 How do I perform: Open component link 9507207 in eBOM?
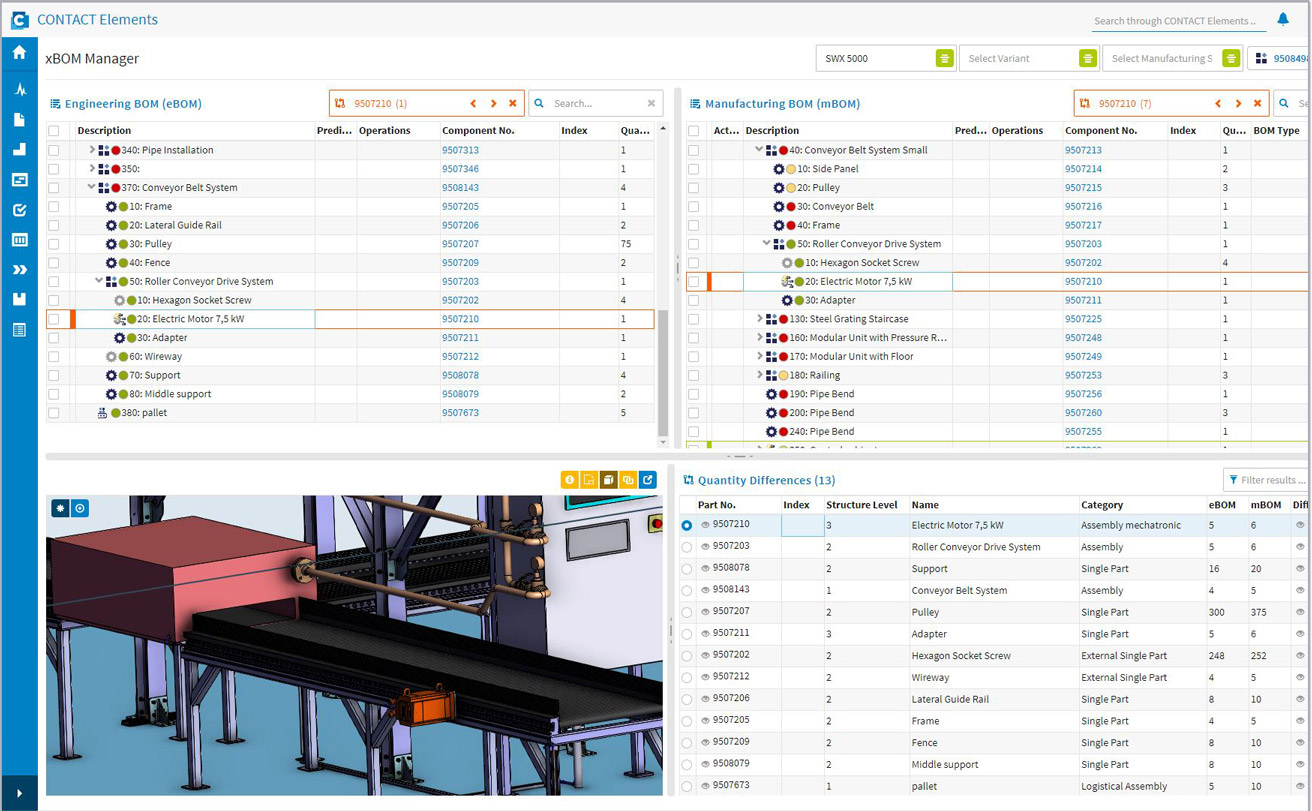click(460, 244)
